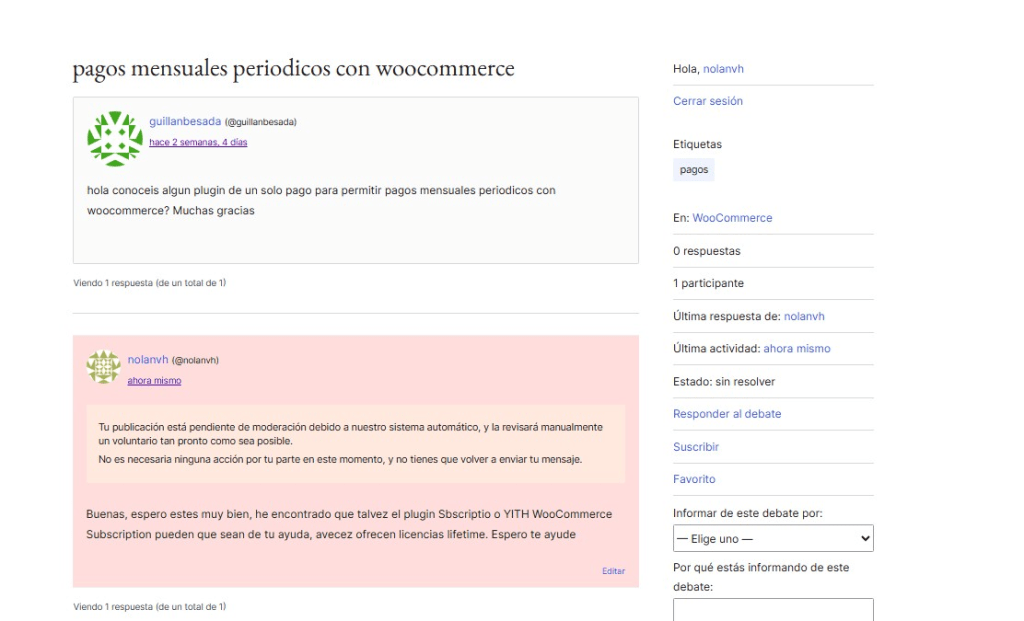Viewport: 1024px width, 621px height.
Task: Subscribe via the Suscribir link
Action: (x=696, y=447)
